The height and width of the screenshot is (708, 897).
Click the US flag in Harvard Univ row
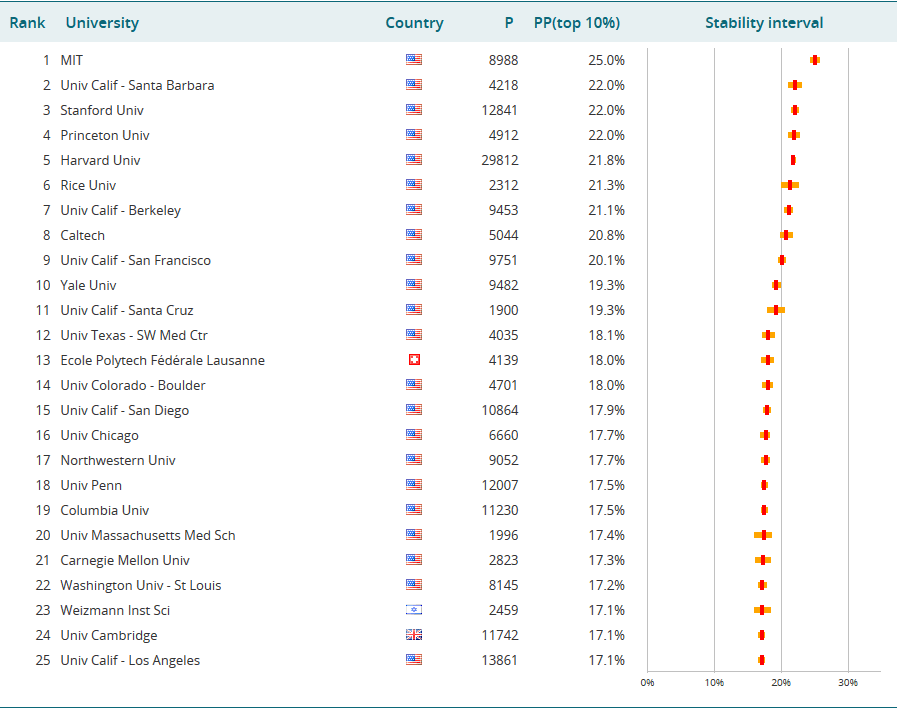[414, 160]
